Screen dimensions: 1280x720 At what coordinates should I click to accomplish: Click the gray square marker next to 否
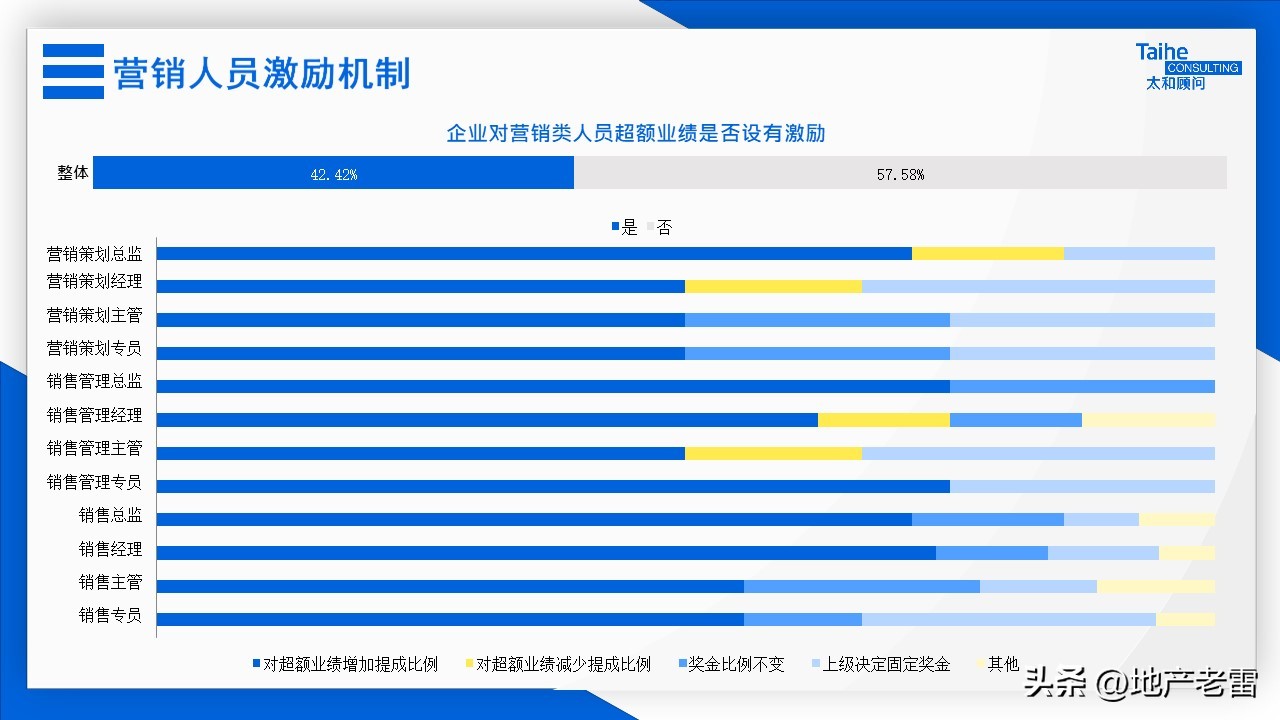651,226
